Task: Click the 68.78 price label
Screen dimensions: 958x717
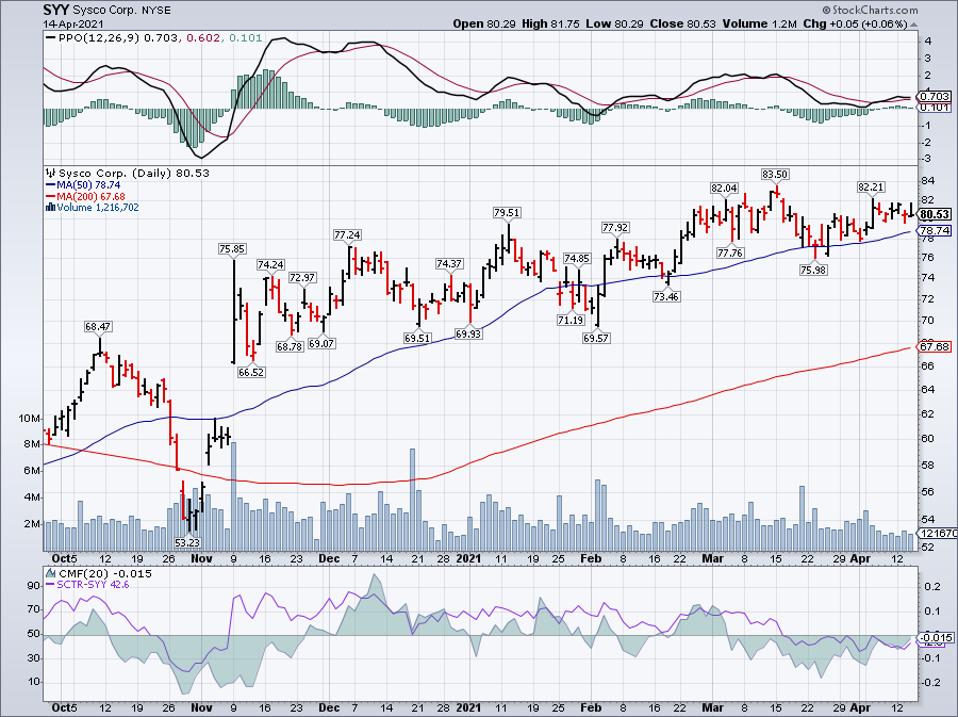Action: 290,346
